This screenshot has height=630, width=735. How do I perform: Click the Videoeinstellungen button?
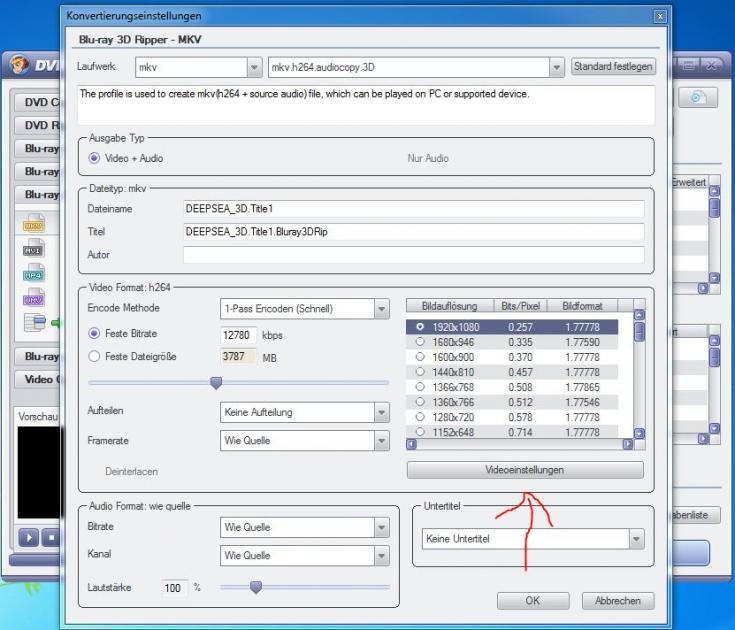point(524,470)
